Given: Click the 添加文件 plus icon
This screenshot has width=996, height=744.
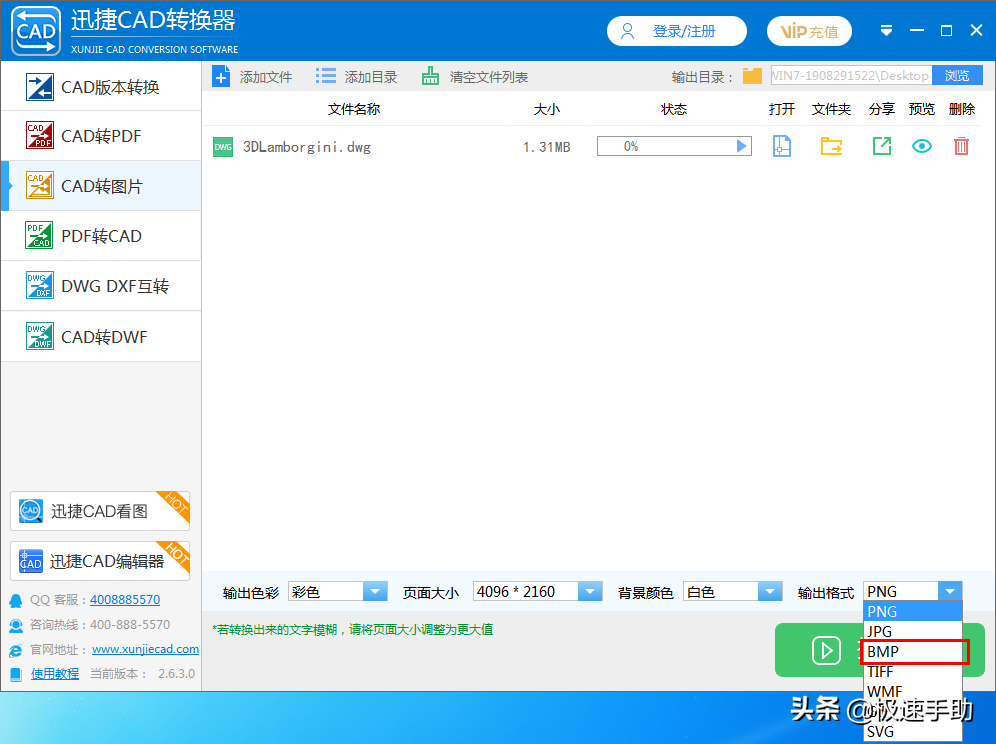Looking at the screenshot, I should coord(221,77).
